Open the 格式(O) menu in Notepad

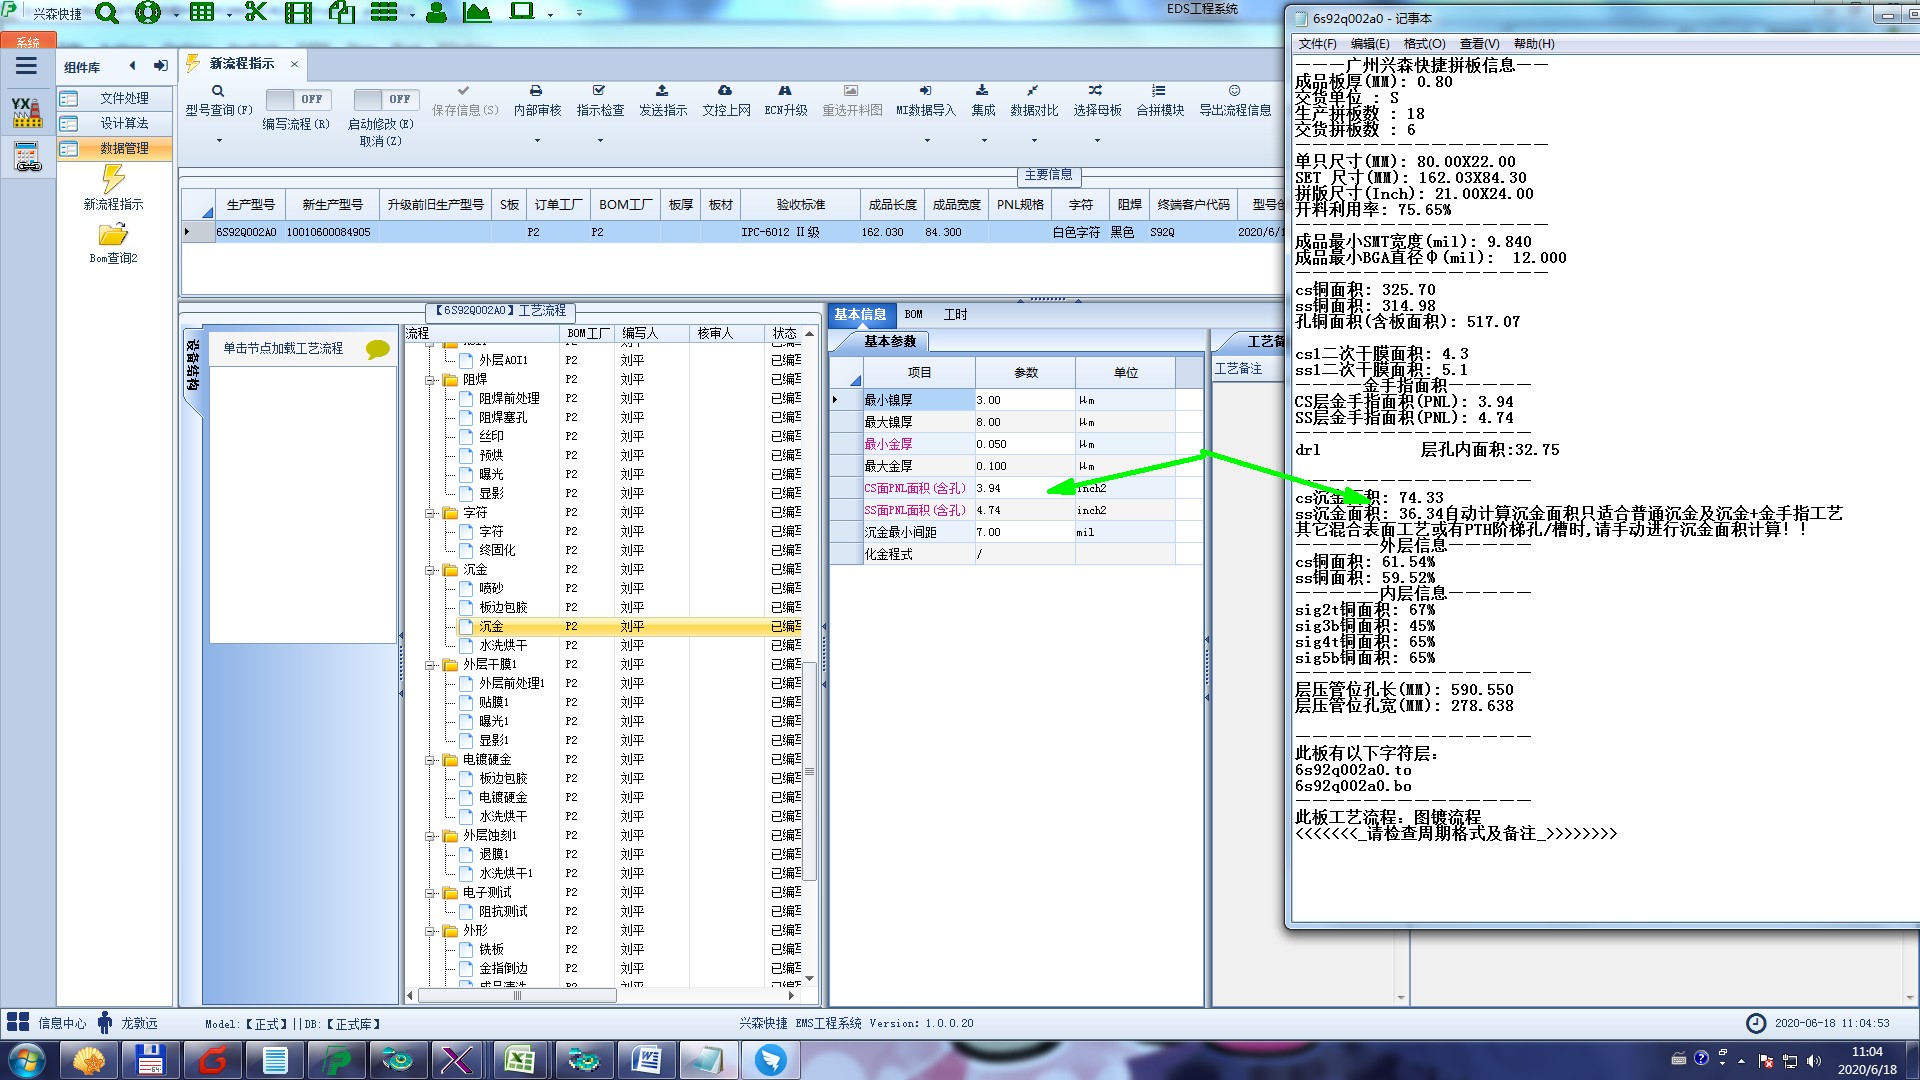tap(1424, 44)
